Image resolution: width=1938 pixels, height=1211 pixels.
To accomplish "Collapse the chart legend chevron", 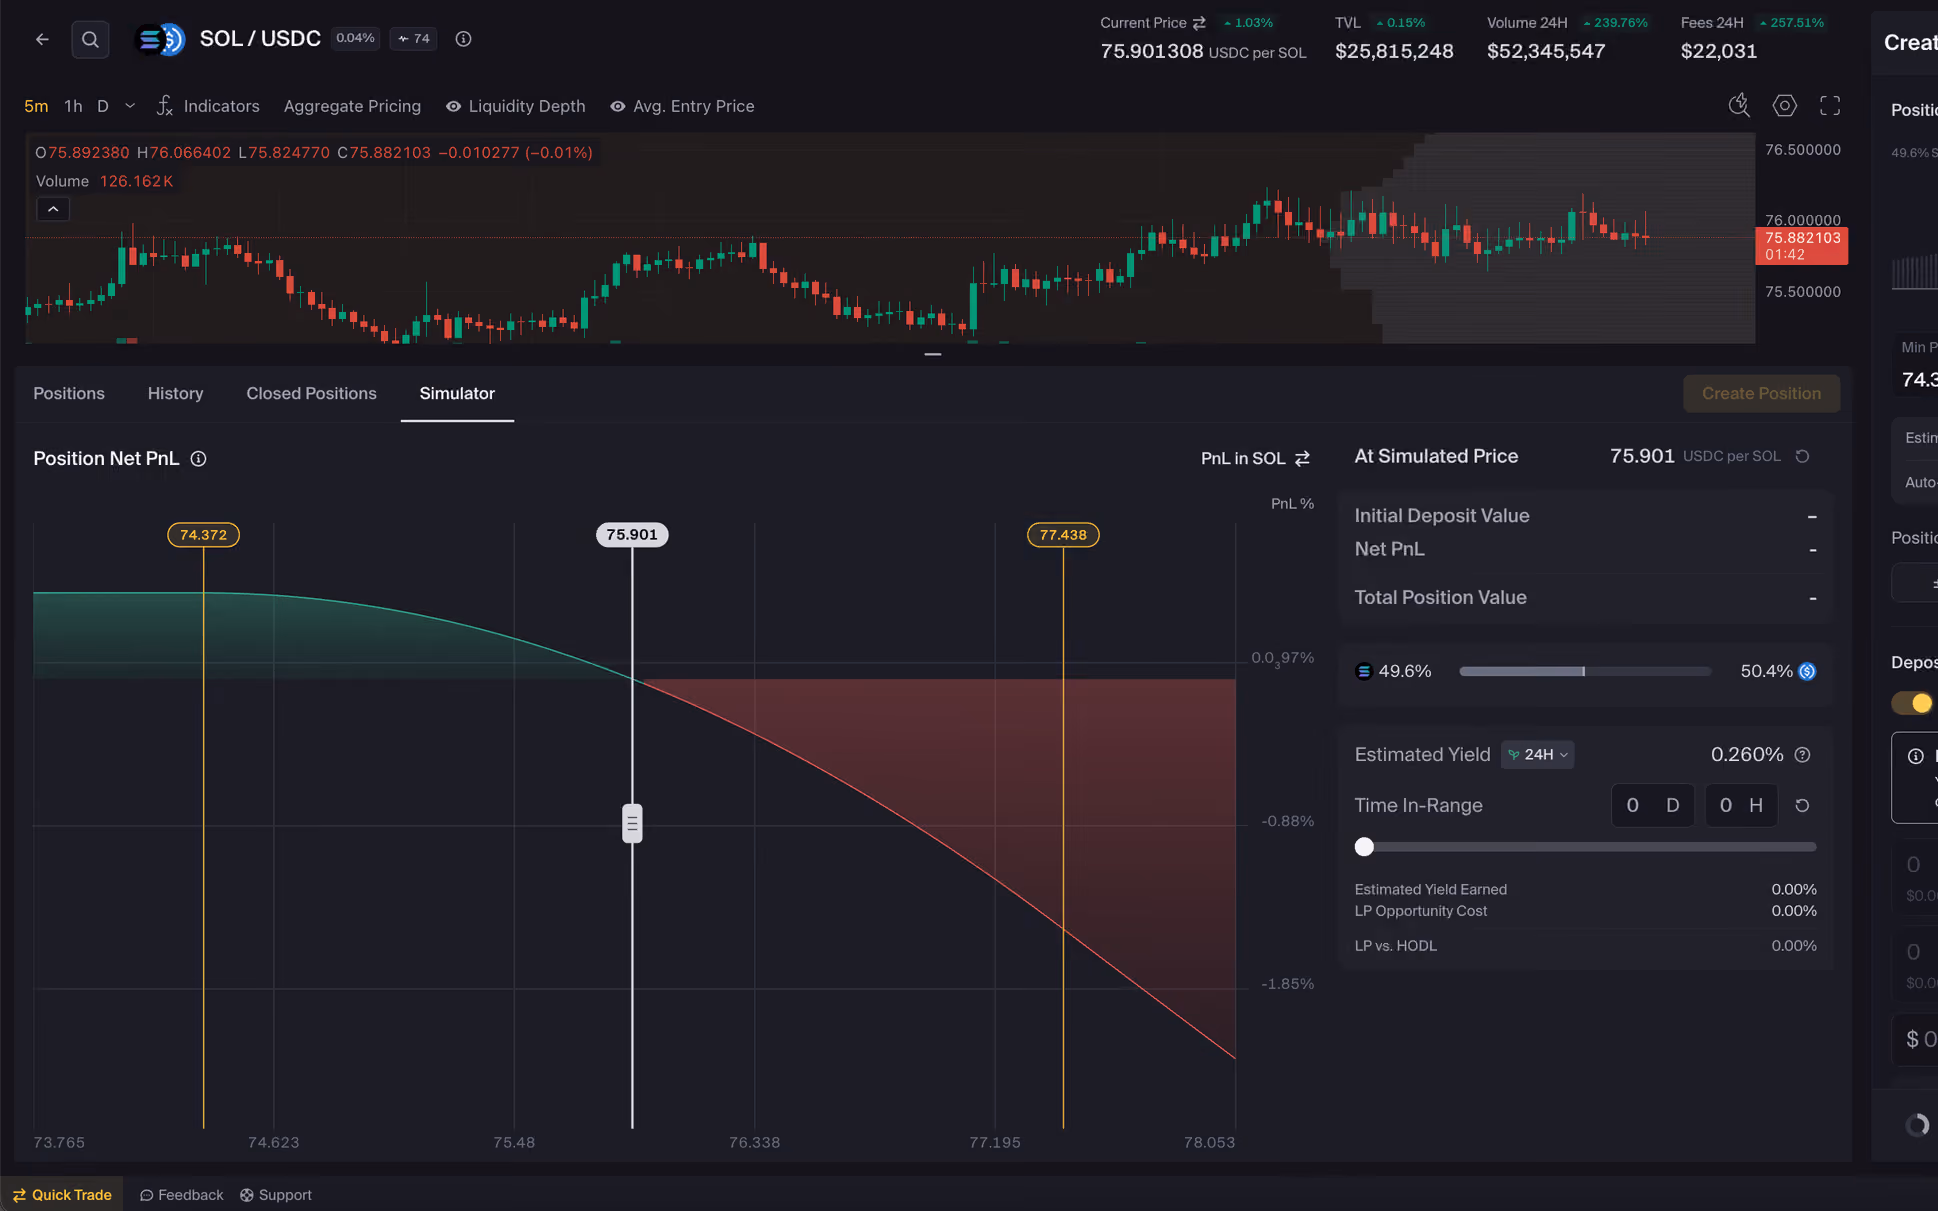I will pos(53,209).
